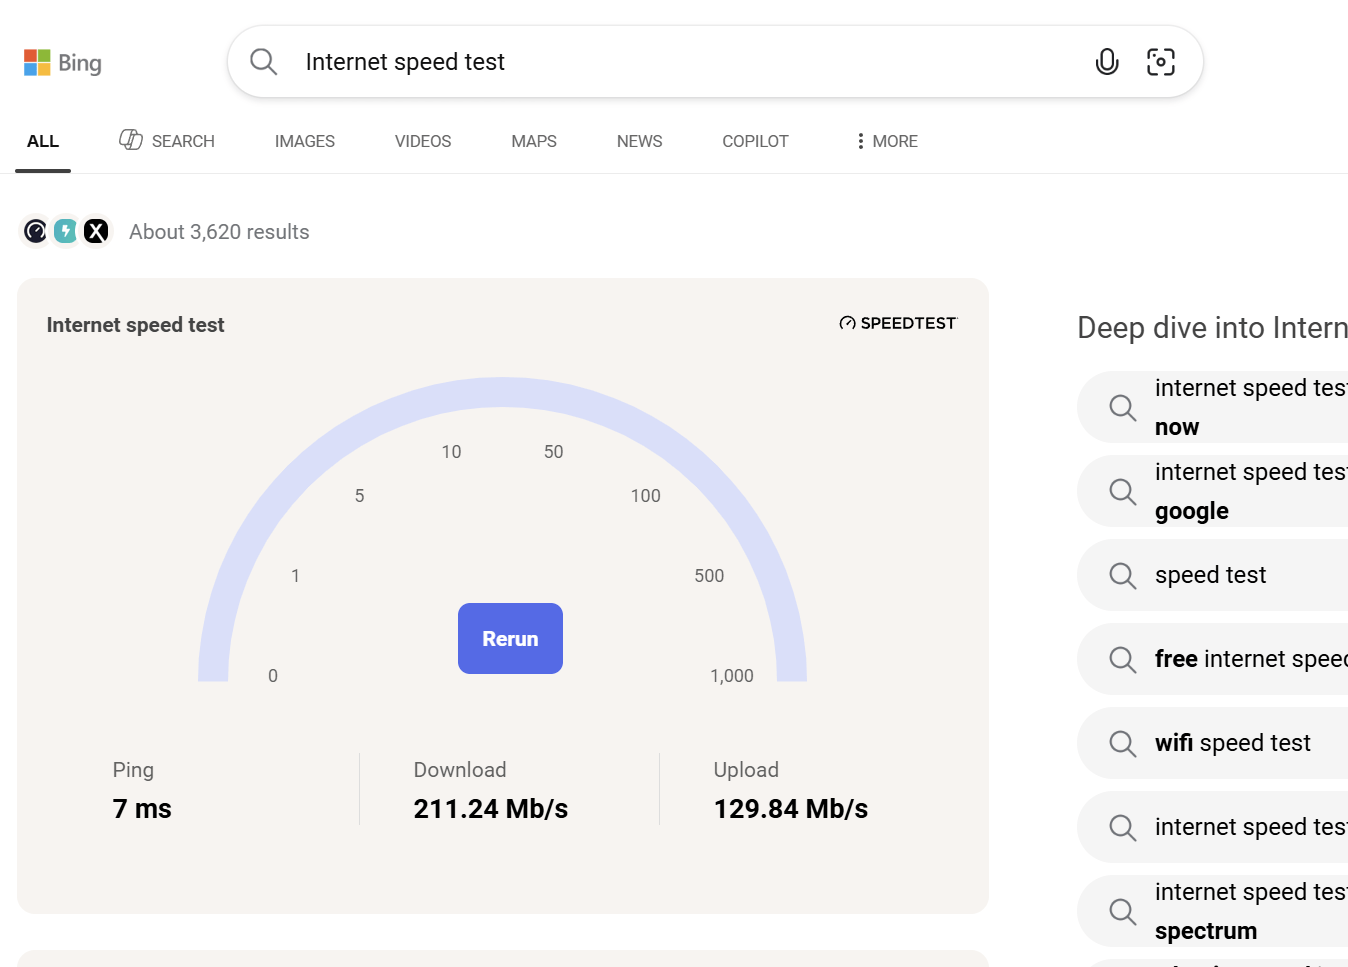Click the black X source icon
Viewport: 1348px width, 967px height.
96,232
